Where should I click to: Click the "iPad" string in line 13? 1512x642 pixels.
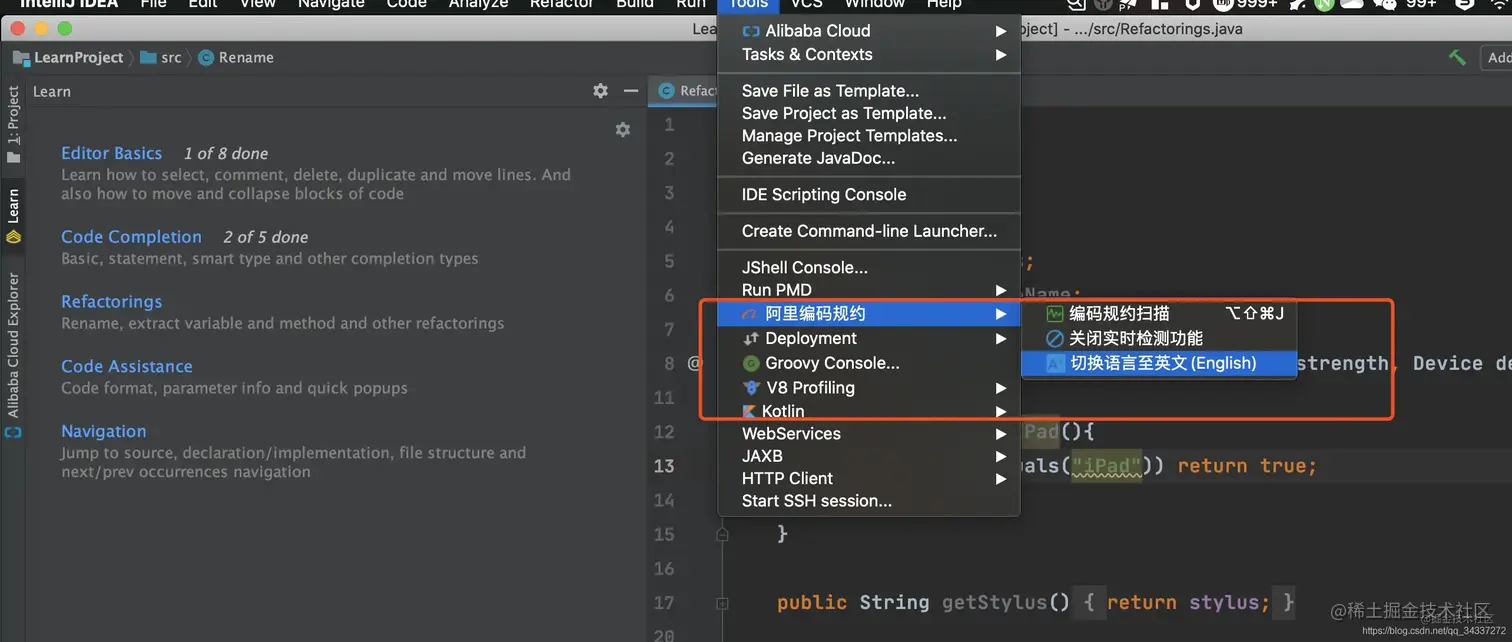1107,466
